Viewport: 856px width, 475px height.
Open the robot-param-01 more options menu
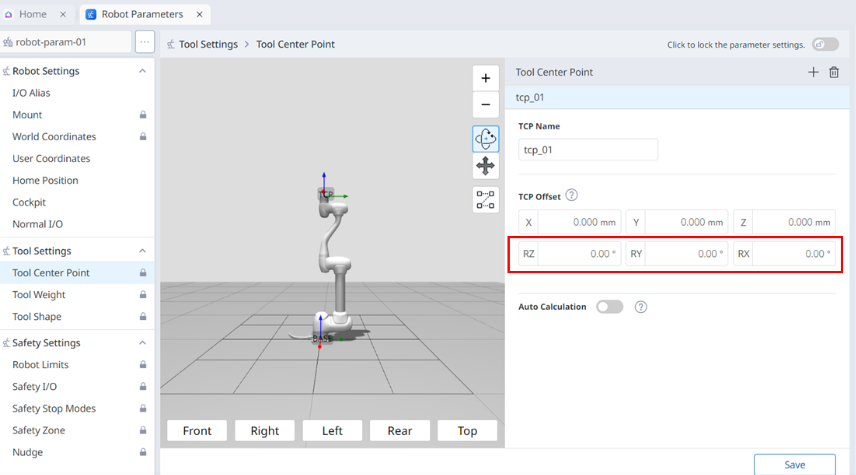tap(144, 42)
